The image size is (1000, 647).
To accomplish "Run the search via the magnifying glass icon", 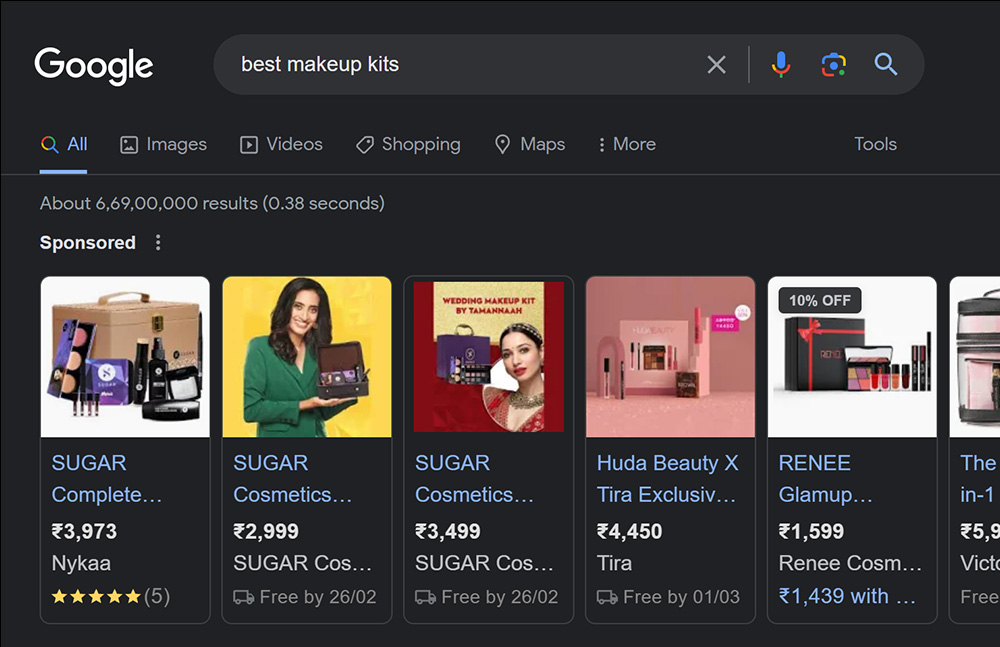I will click(885, 64).
